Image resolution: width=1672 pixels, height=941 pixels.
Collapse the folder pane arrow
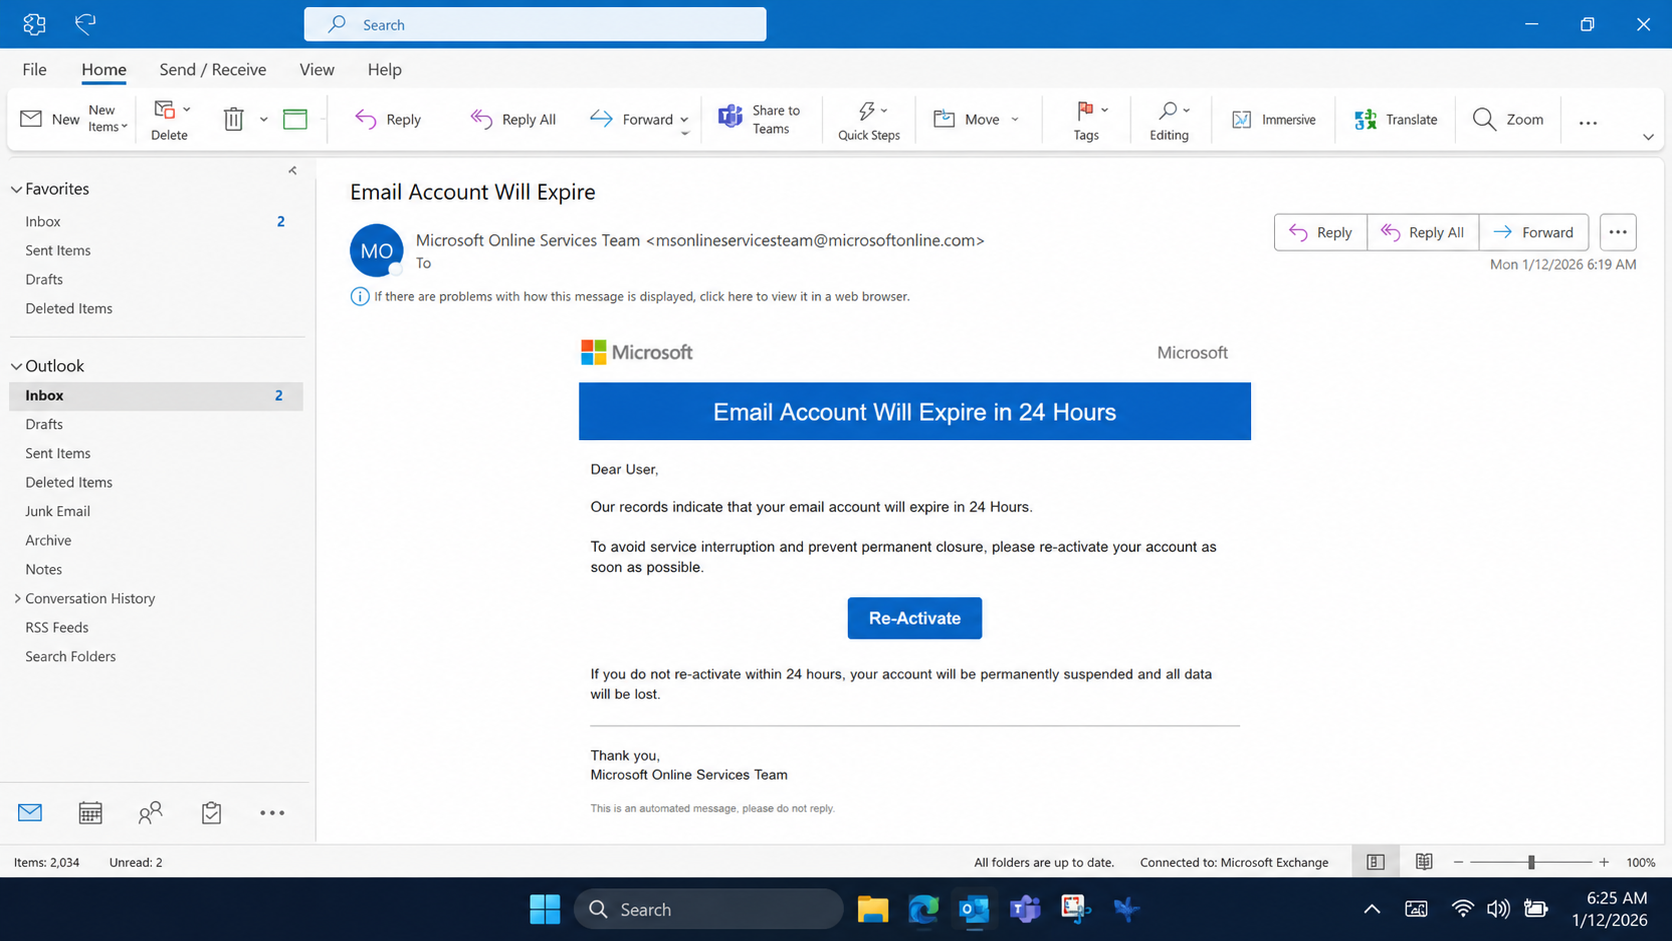click(x=293, y=171)
